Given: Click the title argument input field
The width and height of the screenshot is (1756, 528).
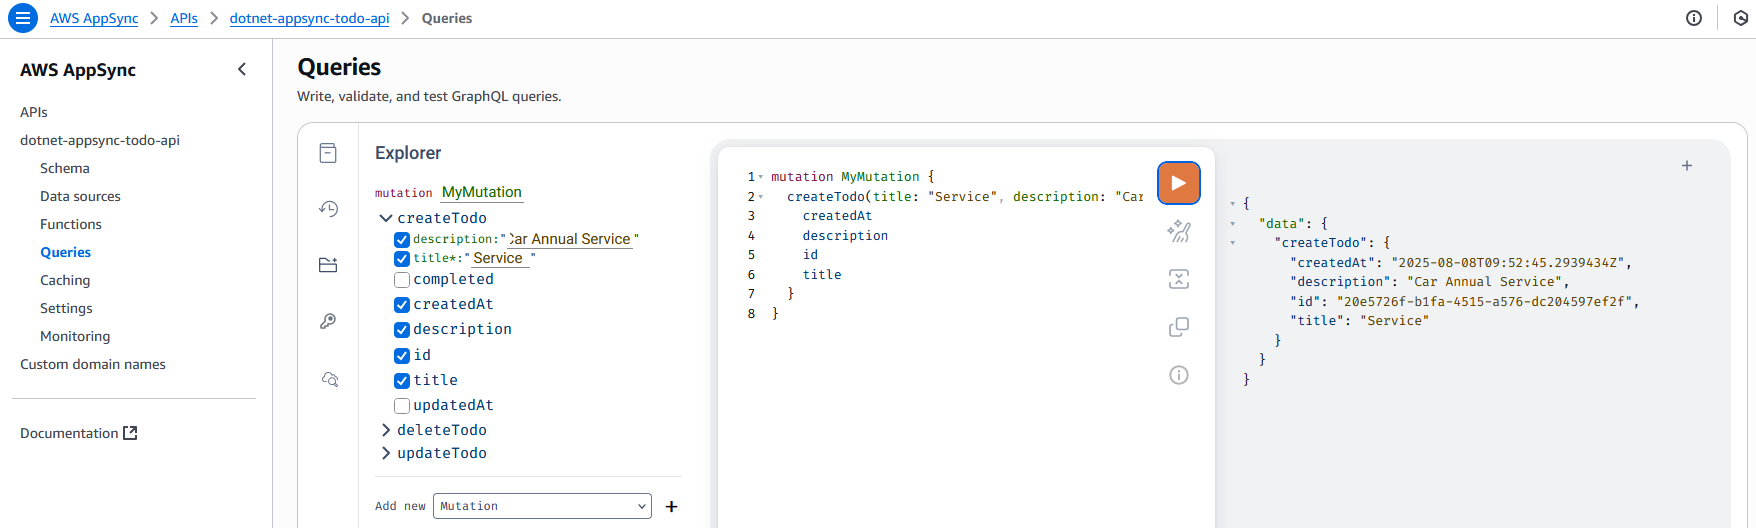Looking at the screenshot, I should tap(498, 258).
